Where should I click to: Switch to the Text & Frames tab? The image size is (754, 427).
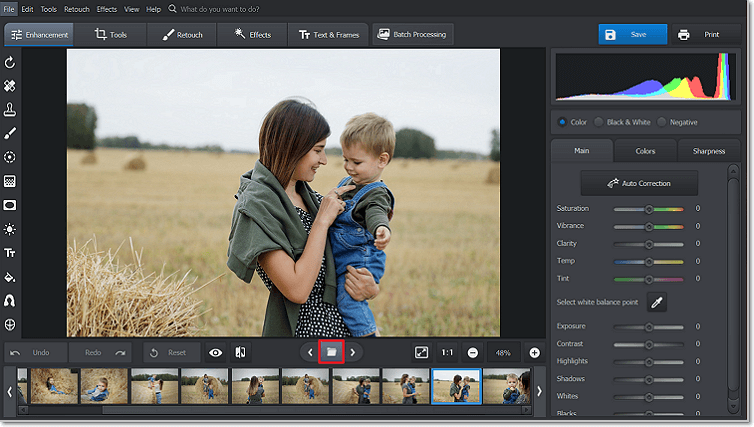328,35
